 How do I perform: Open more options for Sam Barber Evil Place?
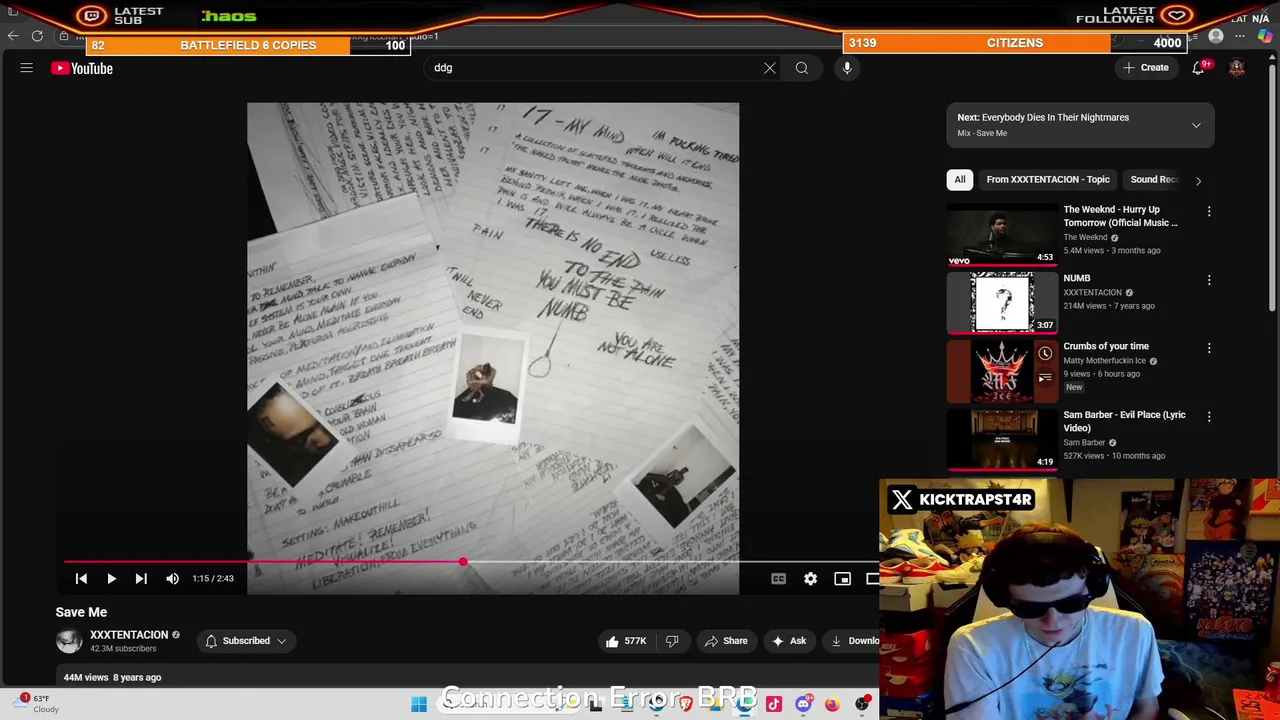click(1209, 416)
